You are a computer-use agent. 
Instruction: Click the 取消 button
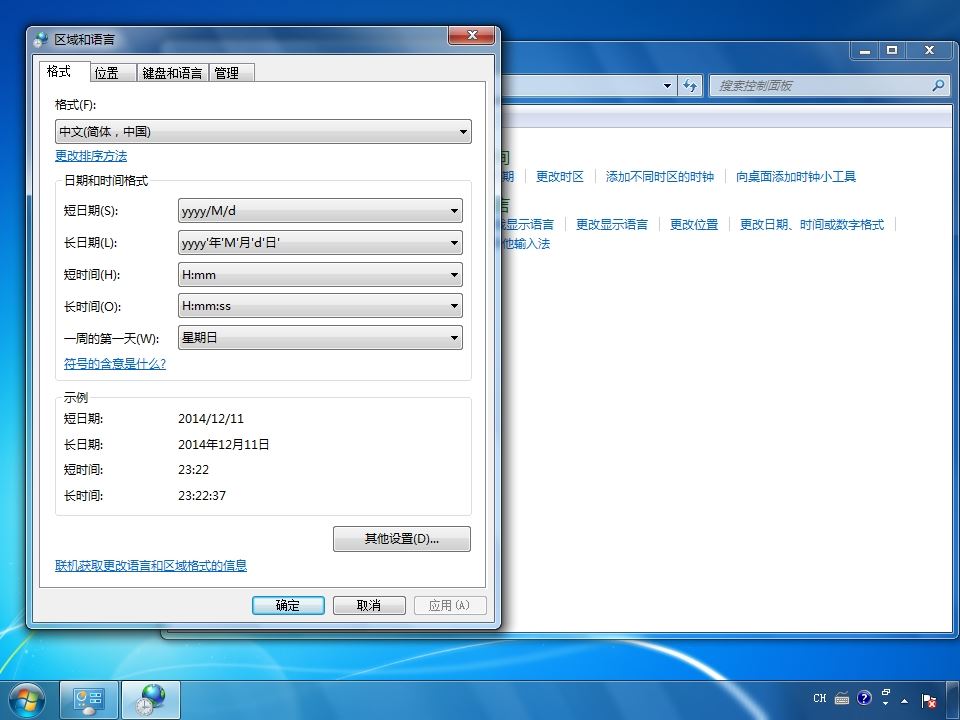[369, 606]
